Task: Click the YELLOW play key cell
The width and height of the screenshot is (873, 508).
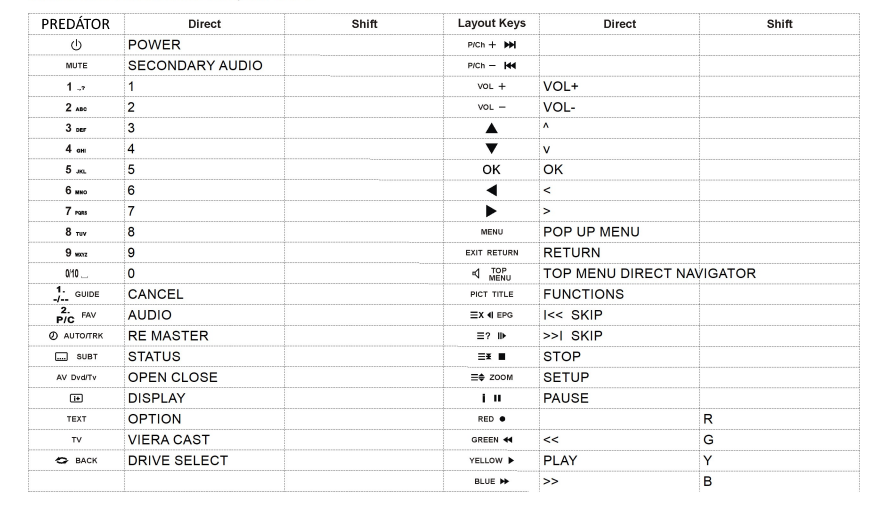Action: pos(491,460)
